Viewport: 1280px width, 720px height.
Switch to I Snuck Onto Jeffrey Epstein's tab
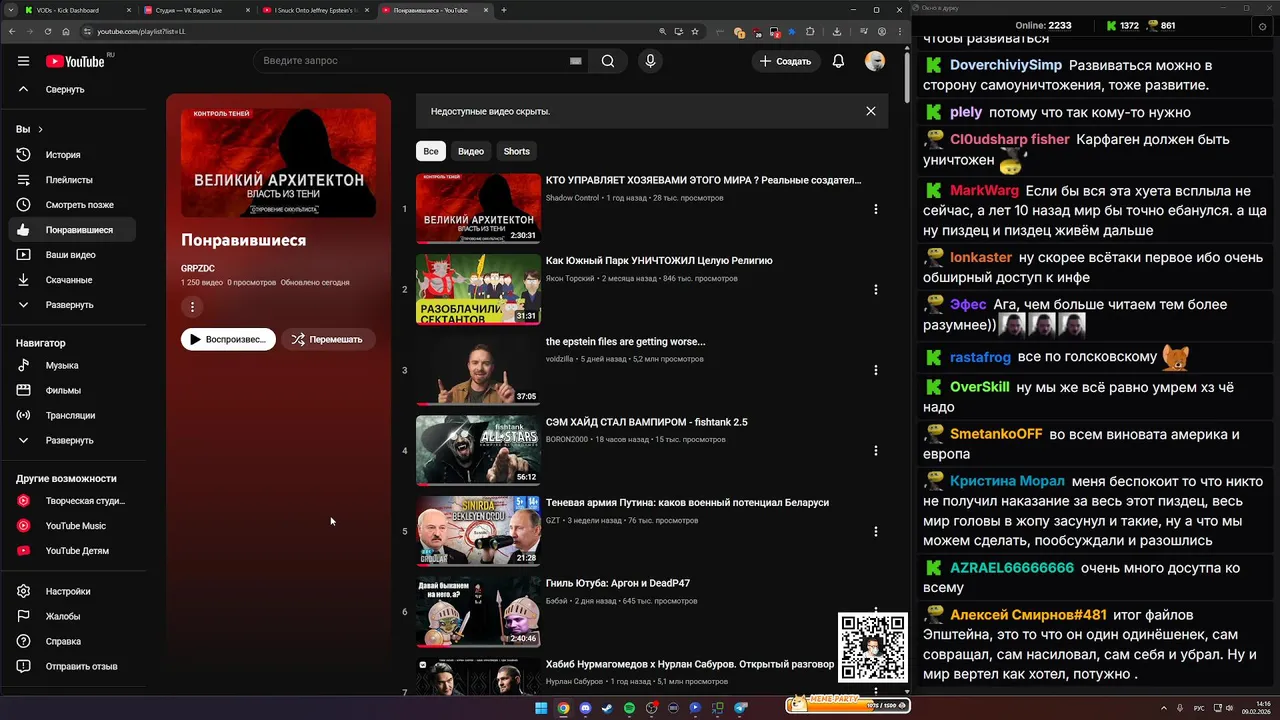coord(315,10)
